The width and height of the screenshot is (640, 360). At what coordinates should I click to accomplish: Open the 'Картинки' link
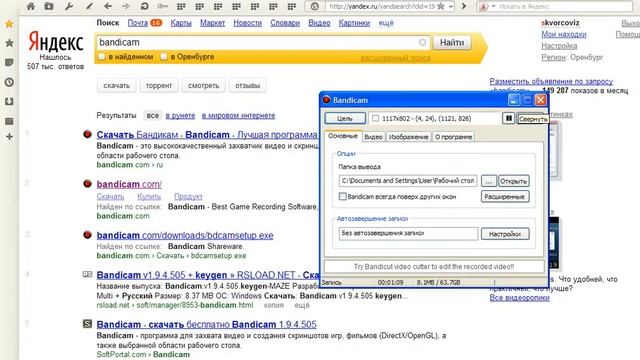[354, 23]
